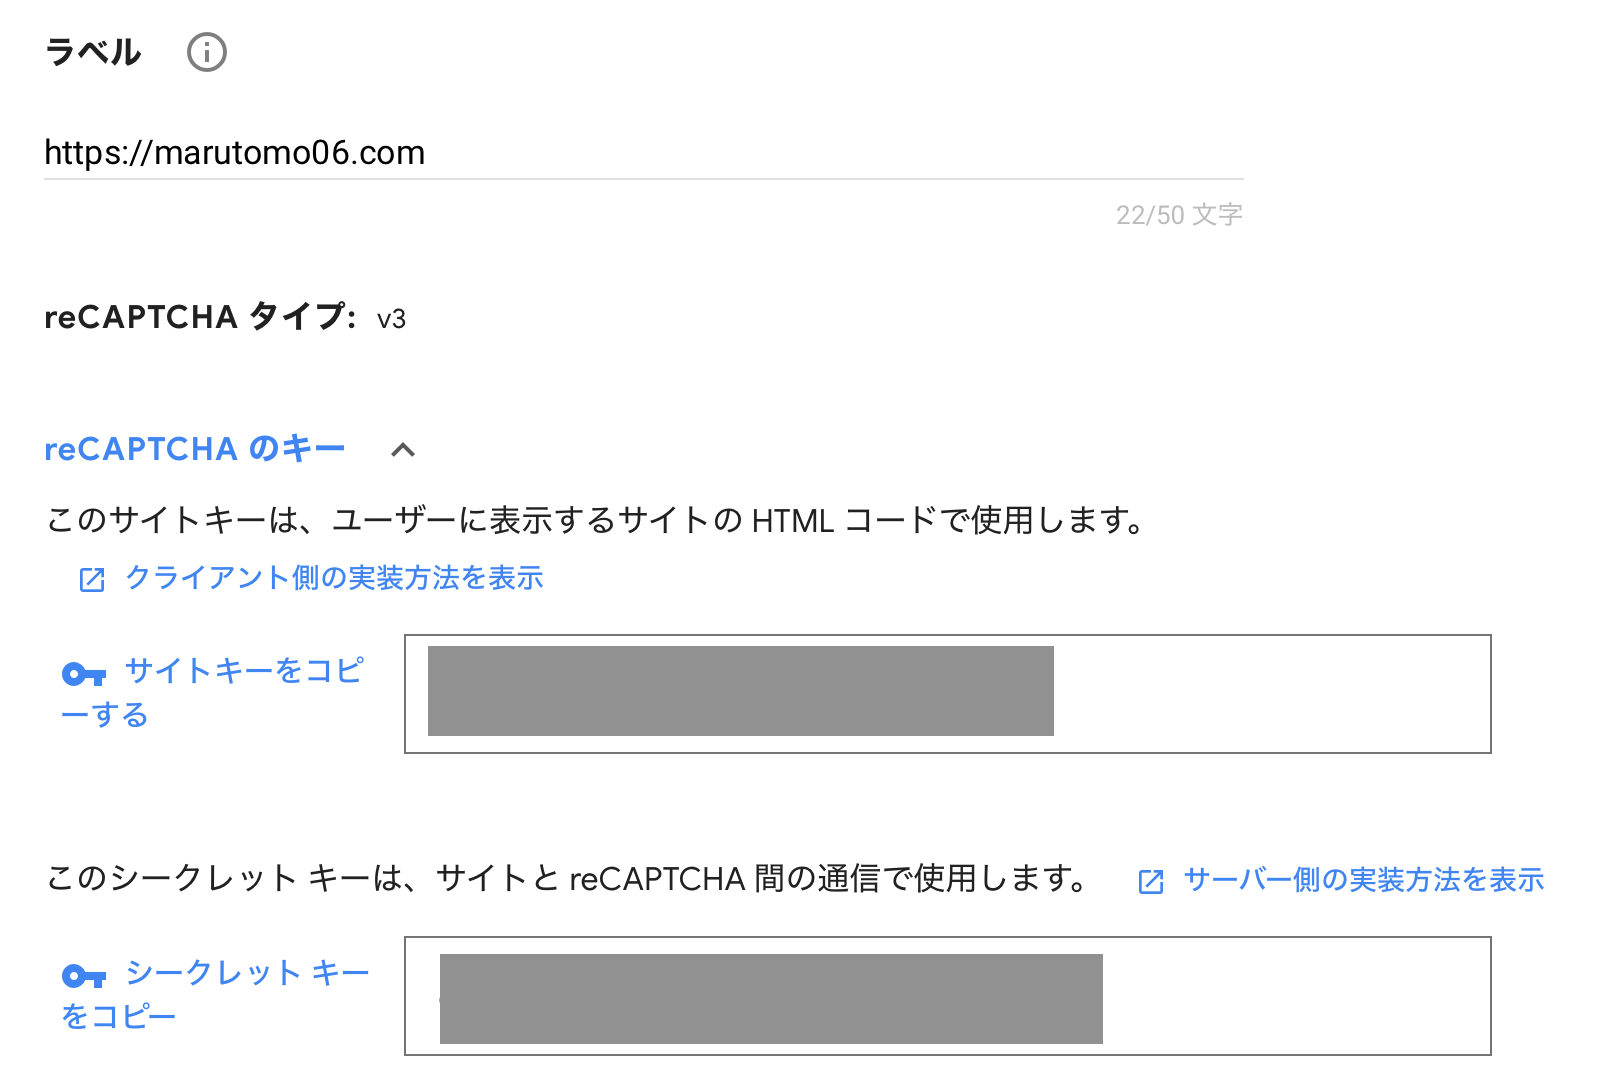Click the masked site key value
This screenshot has width=1622, height=1090.
click(x=741, y=691)
